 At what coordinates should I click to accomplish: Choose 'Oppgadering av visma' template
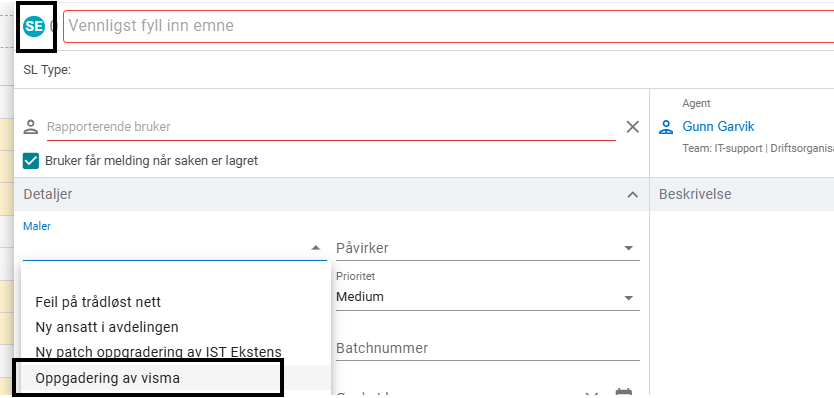click(x=107, y=378)
